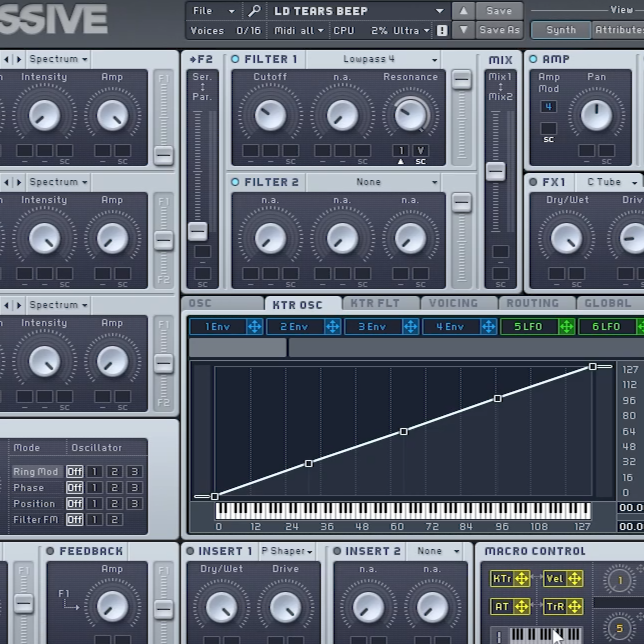Toggle Filter 1 power button
Viewport: 644px width, 644px height.
pos(236,60)
